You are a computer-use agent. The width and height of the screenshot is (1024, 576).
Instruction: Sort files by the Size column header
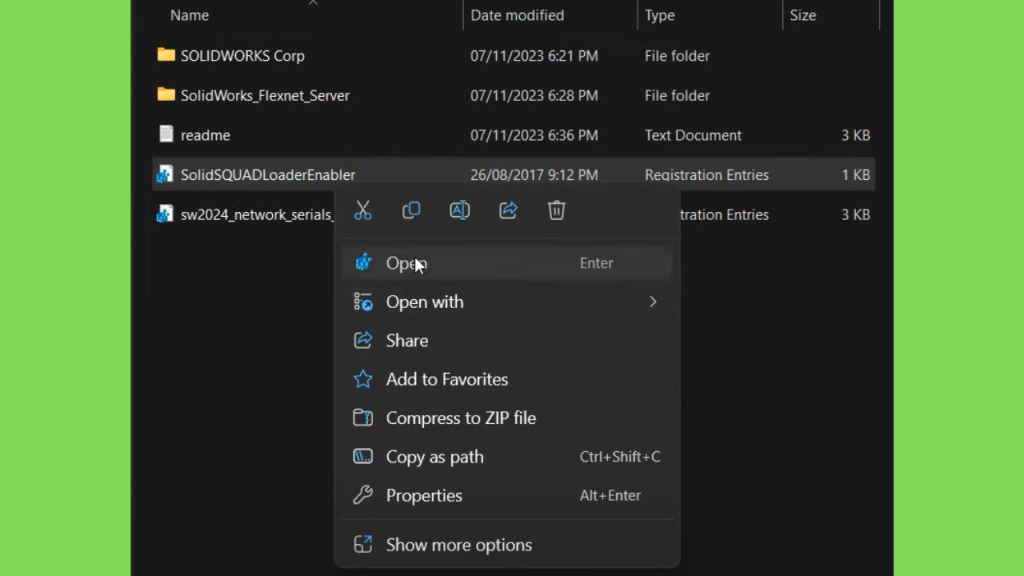[x=803, y=15]
